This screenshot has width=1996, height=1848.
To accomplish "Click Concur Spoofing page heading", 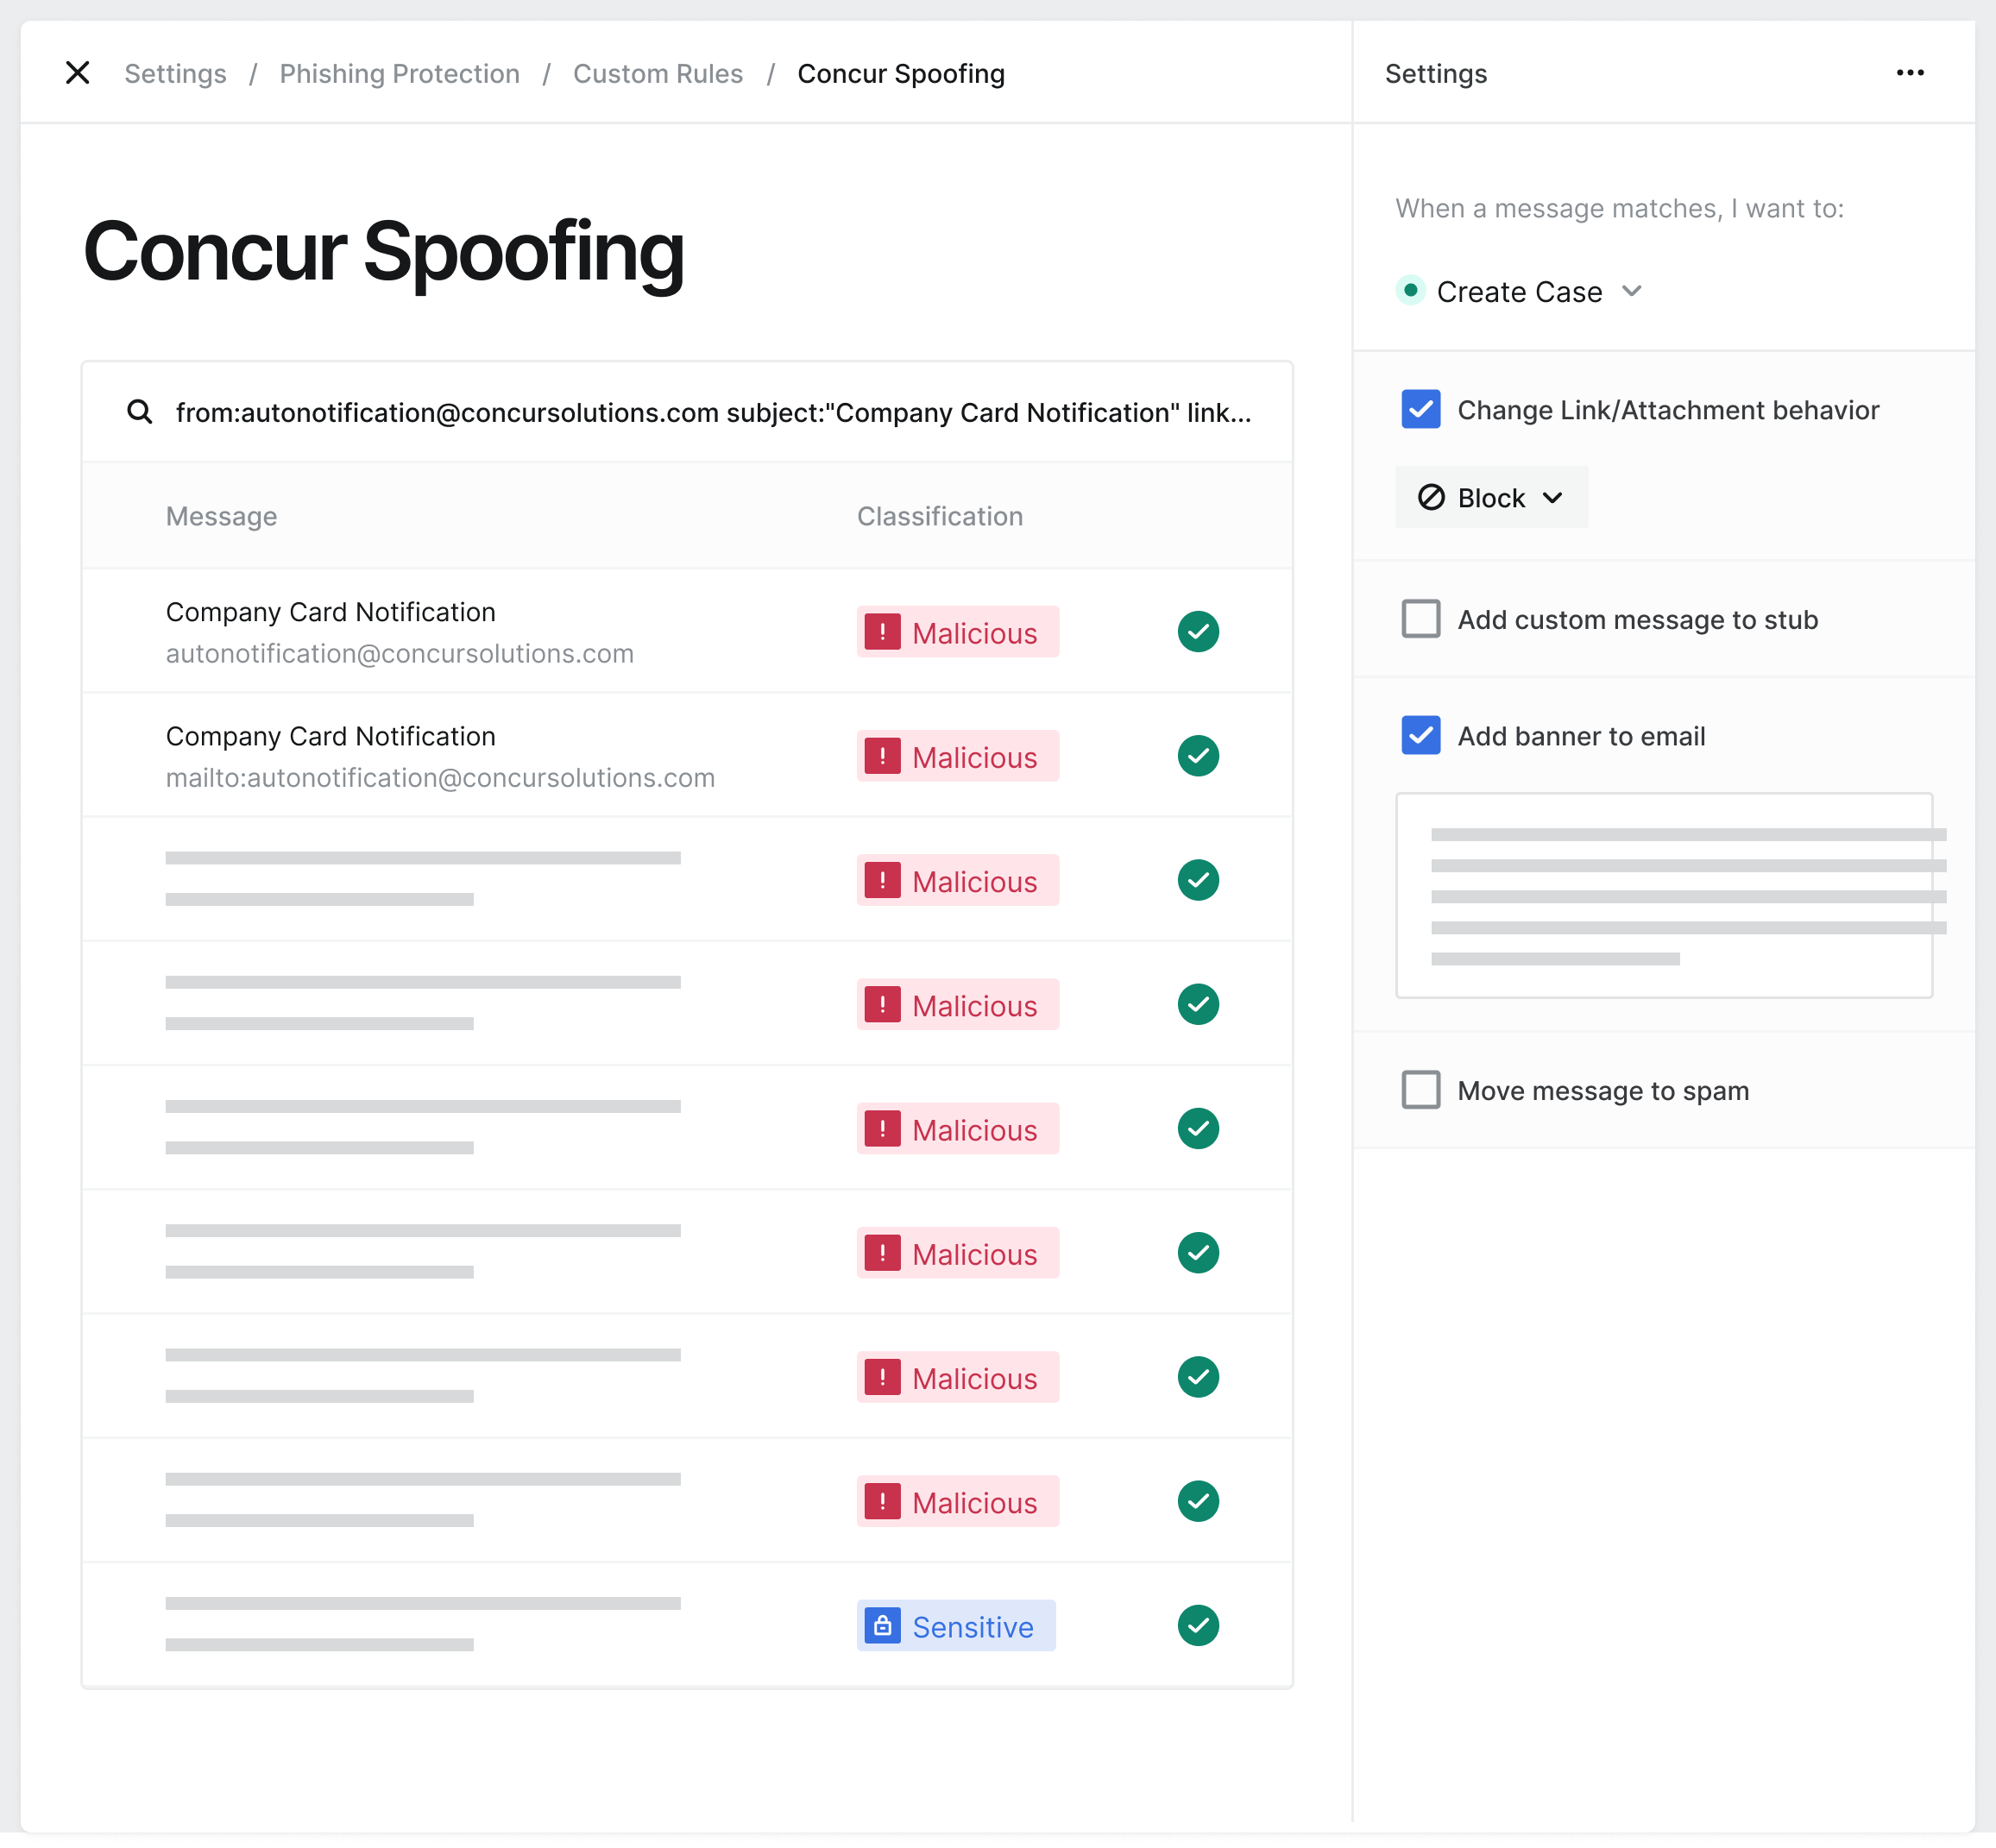I will [x=383, y=252].
